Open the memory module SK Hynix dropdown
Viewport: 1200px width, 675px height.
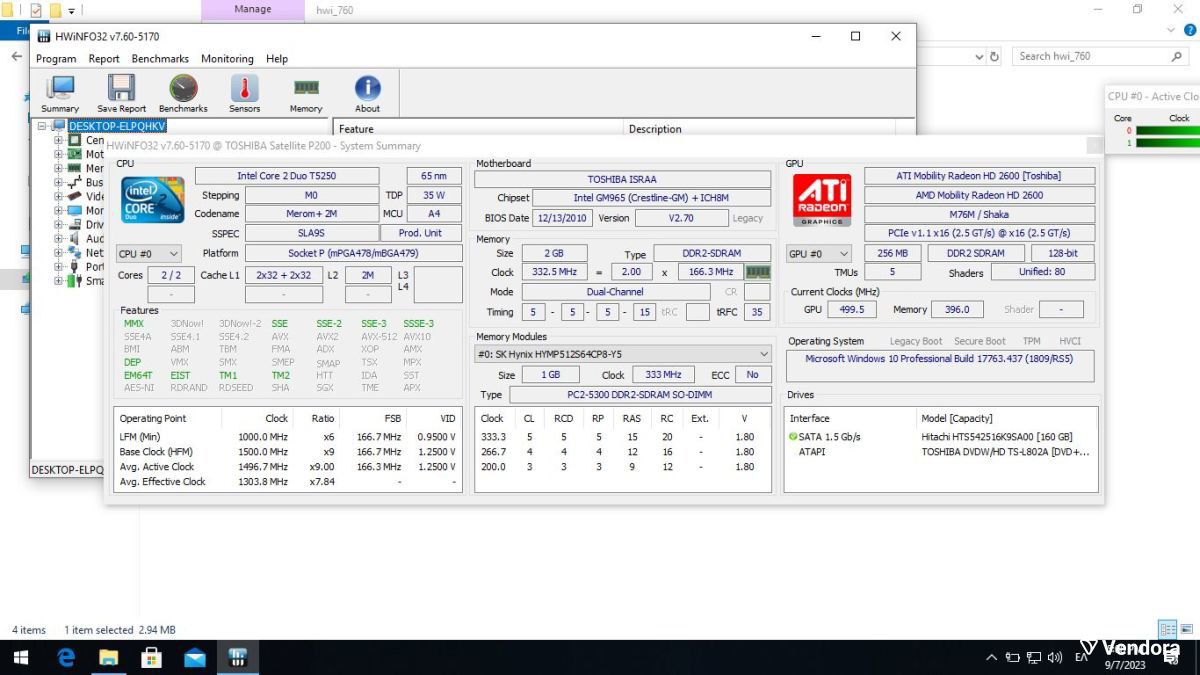pyautogui.click(x=622, y=354)
